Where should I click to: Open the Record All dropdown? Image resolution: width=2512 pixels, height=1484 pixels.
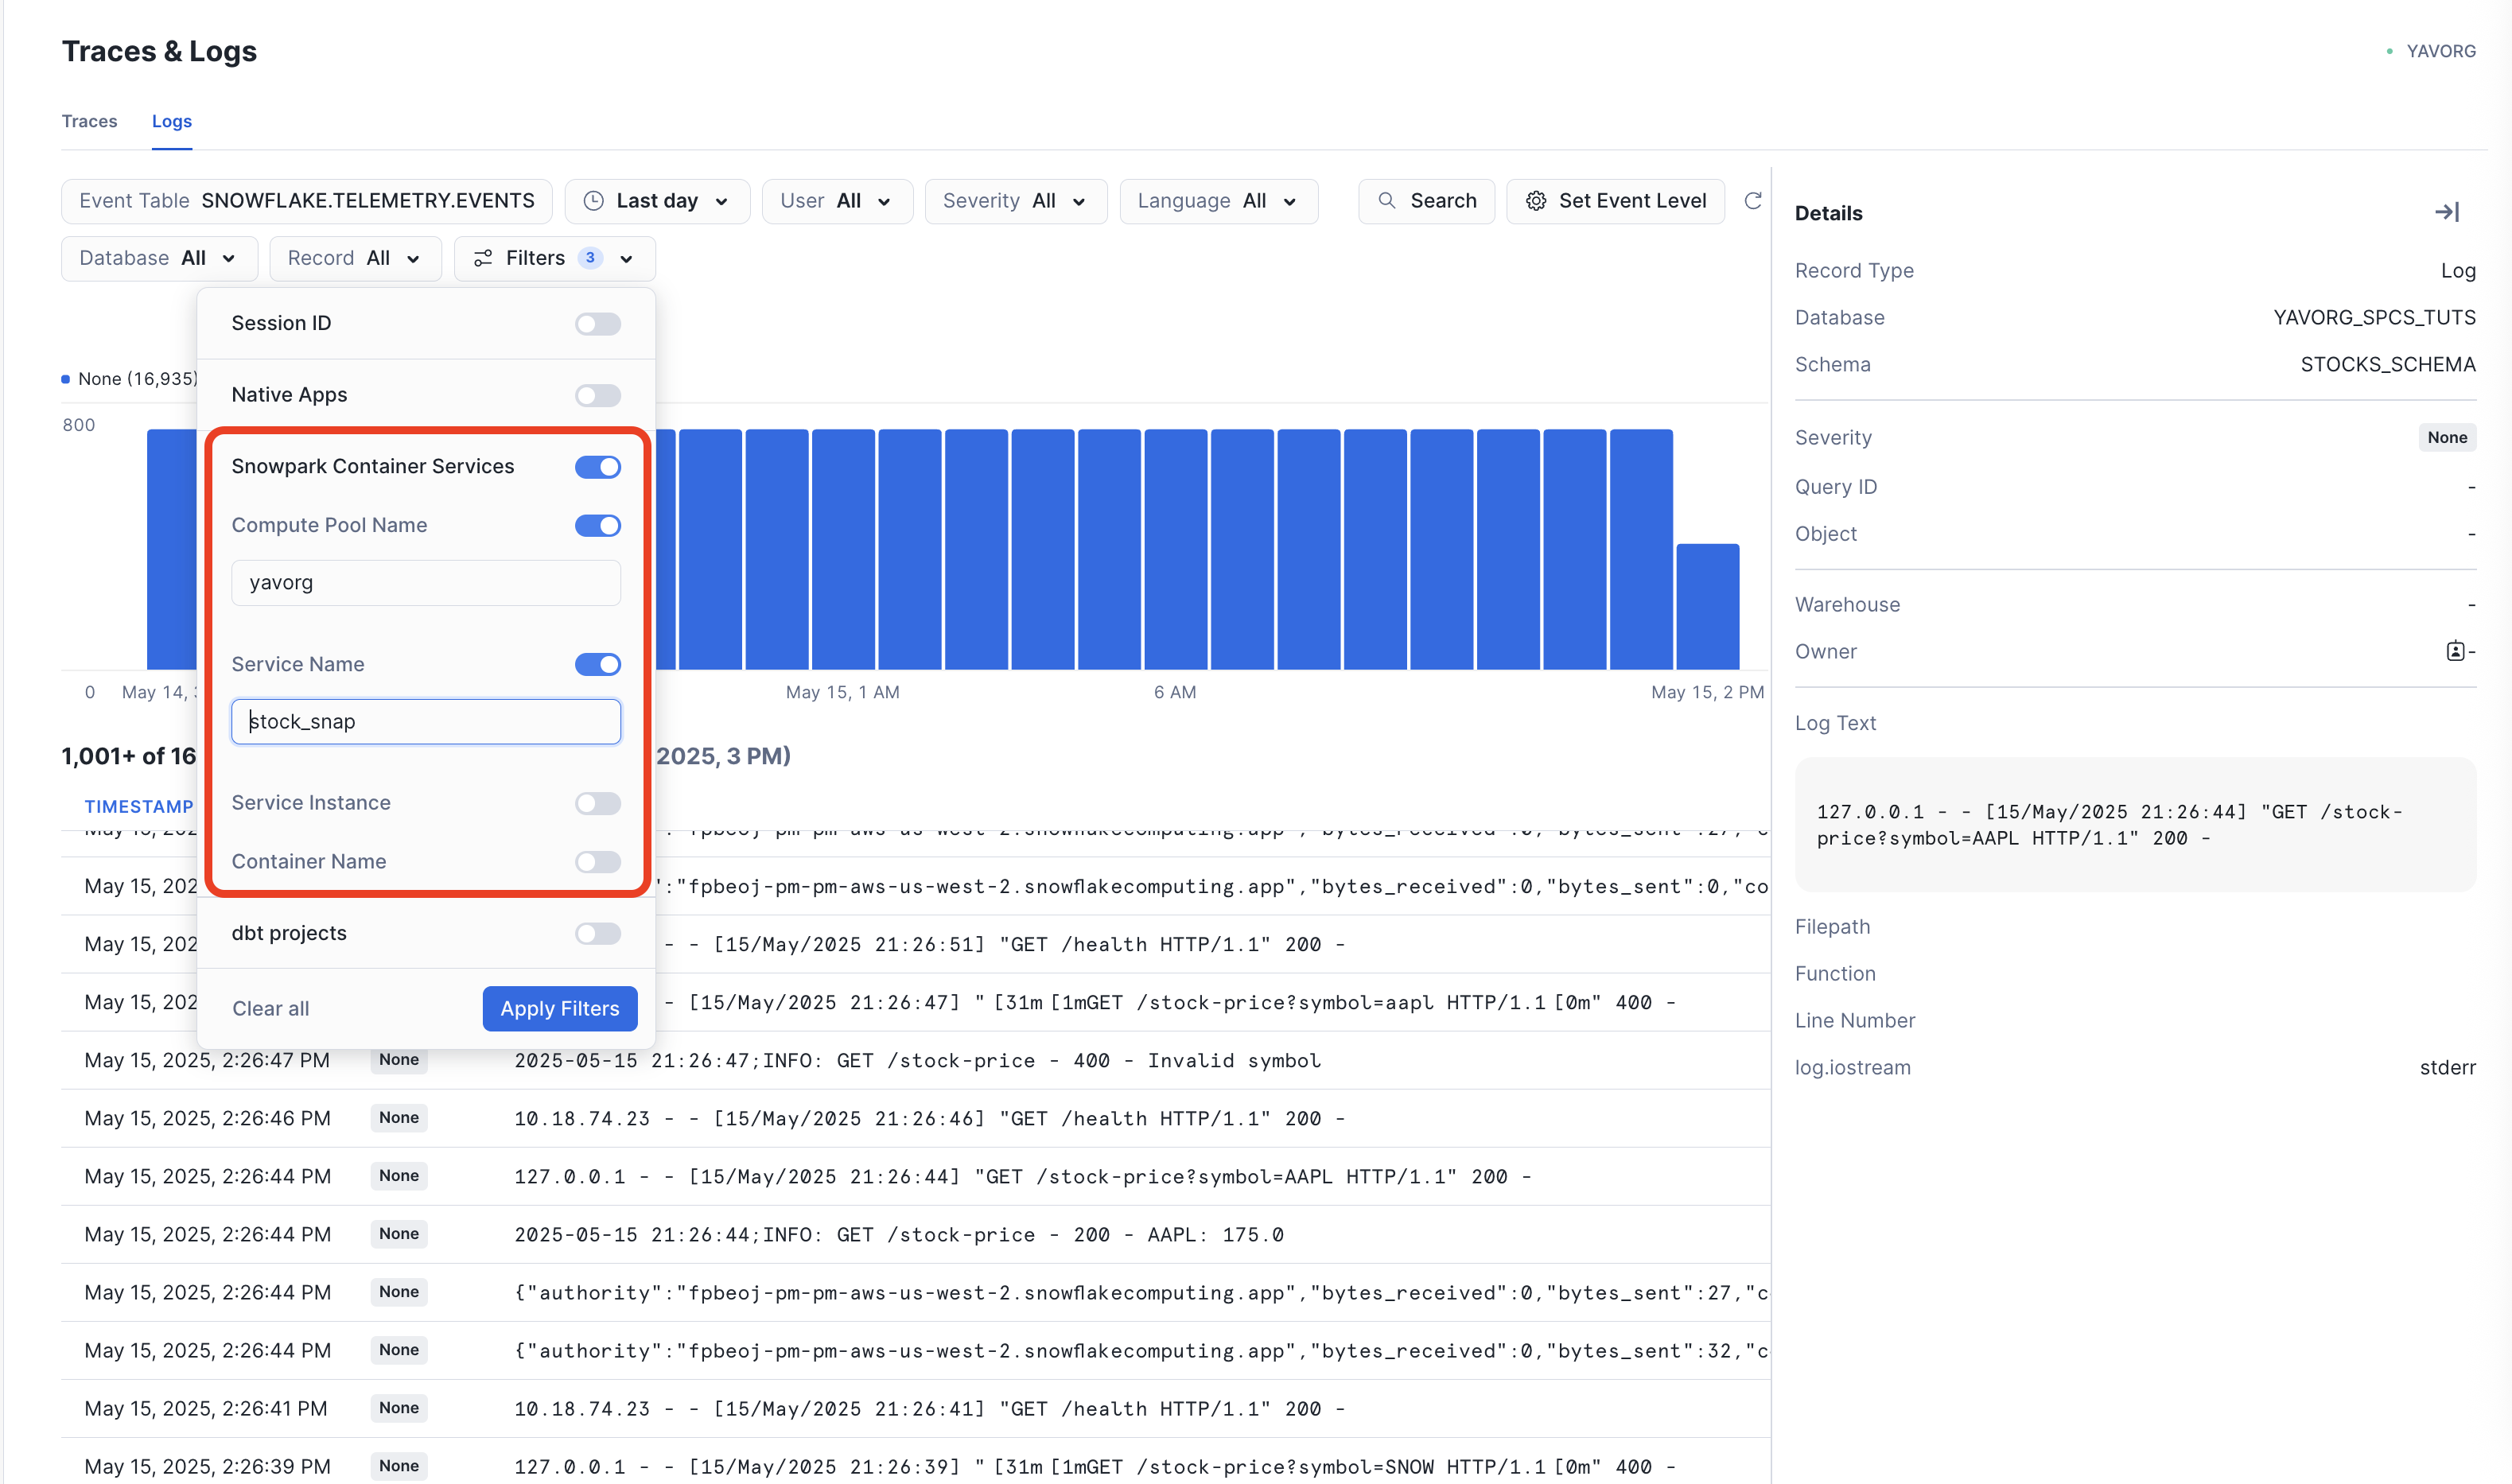pyautogui.click(x=355, y=258)
